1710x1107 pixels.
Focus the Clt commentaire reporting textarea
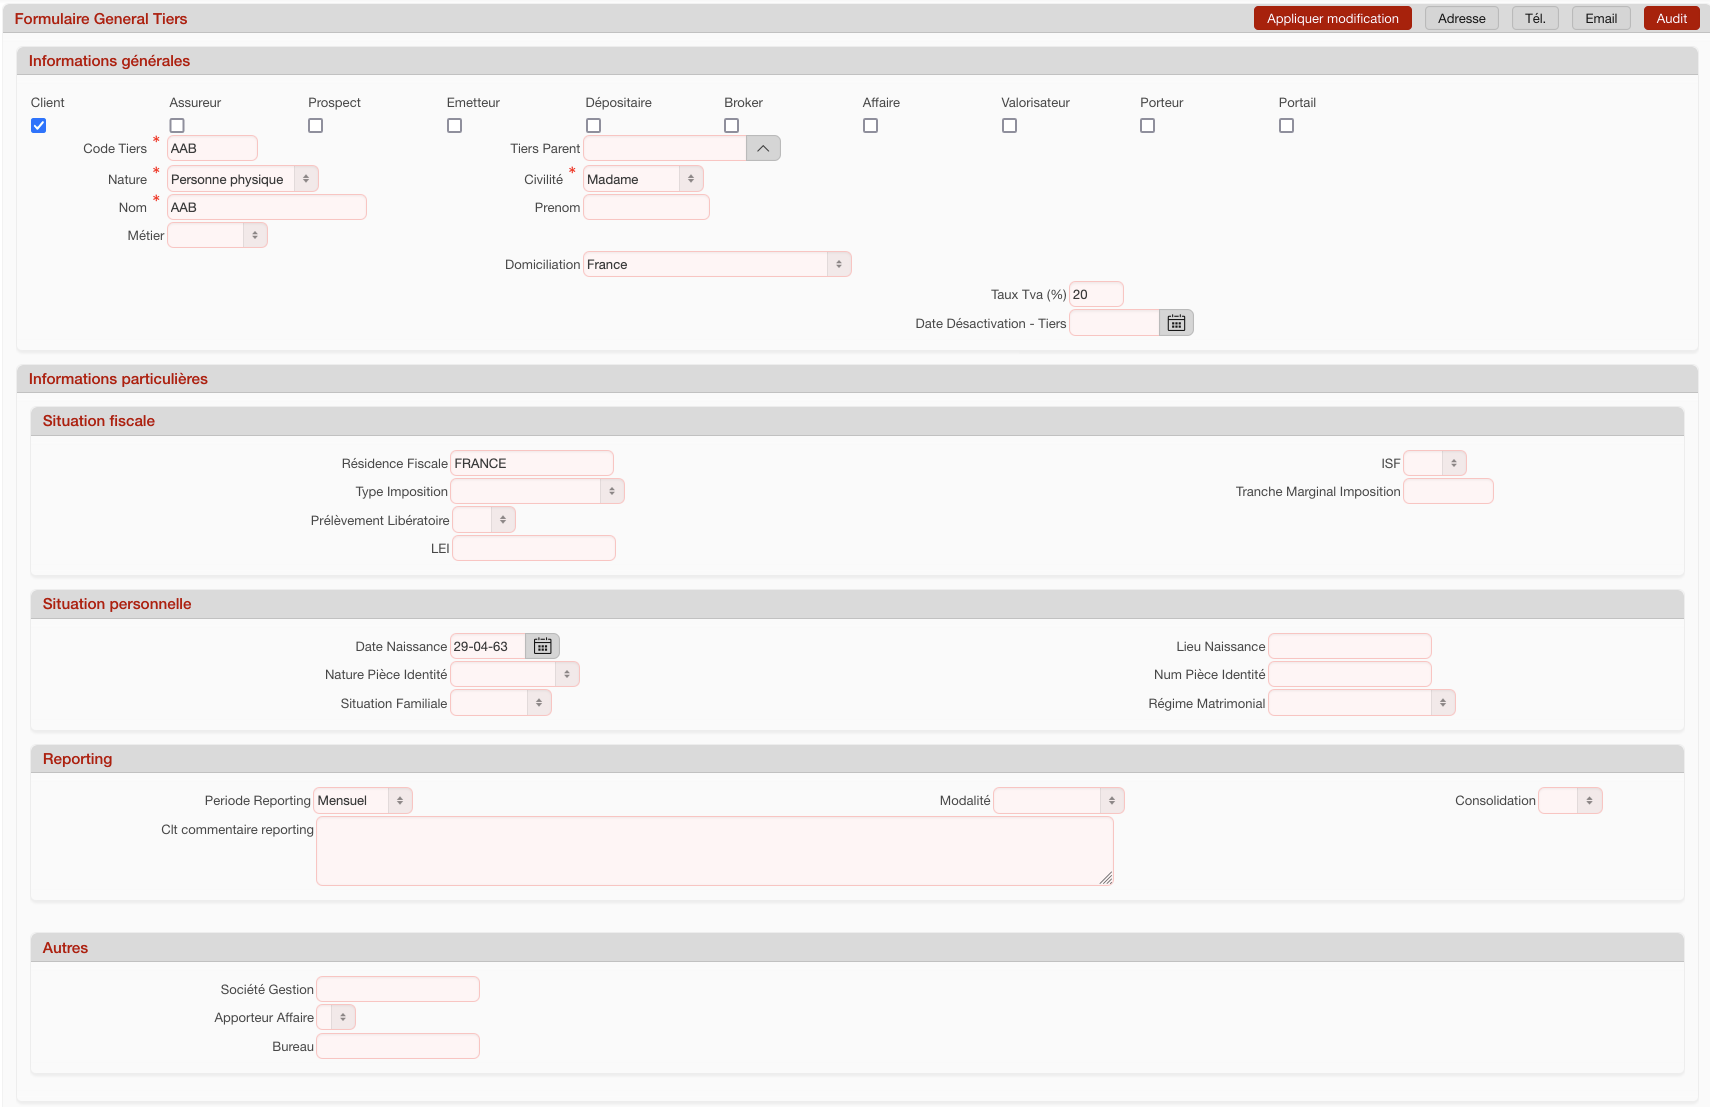[714, 851]
